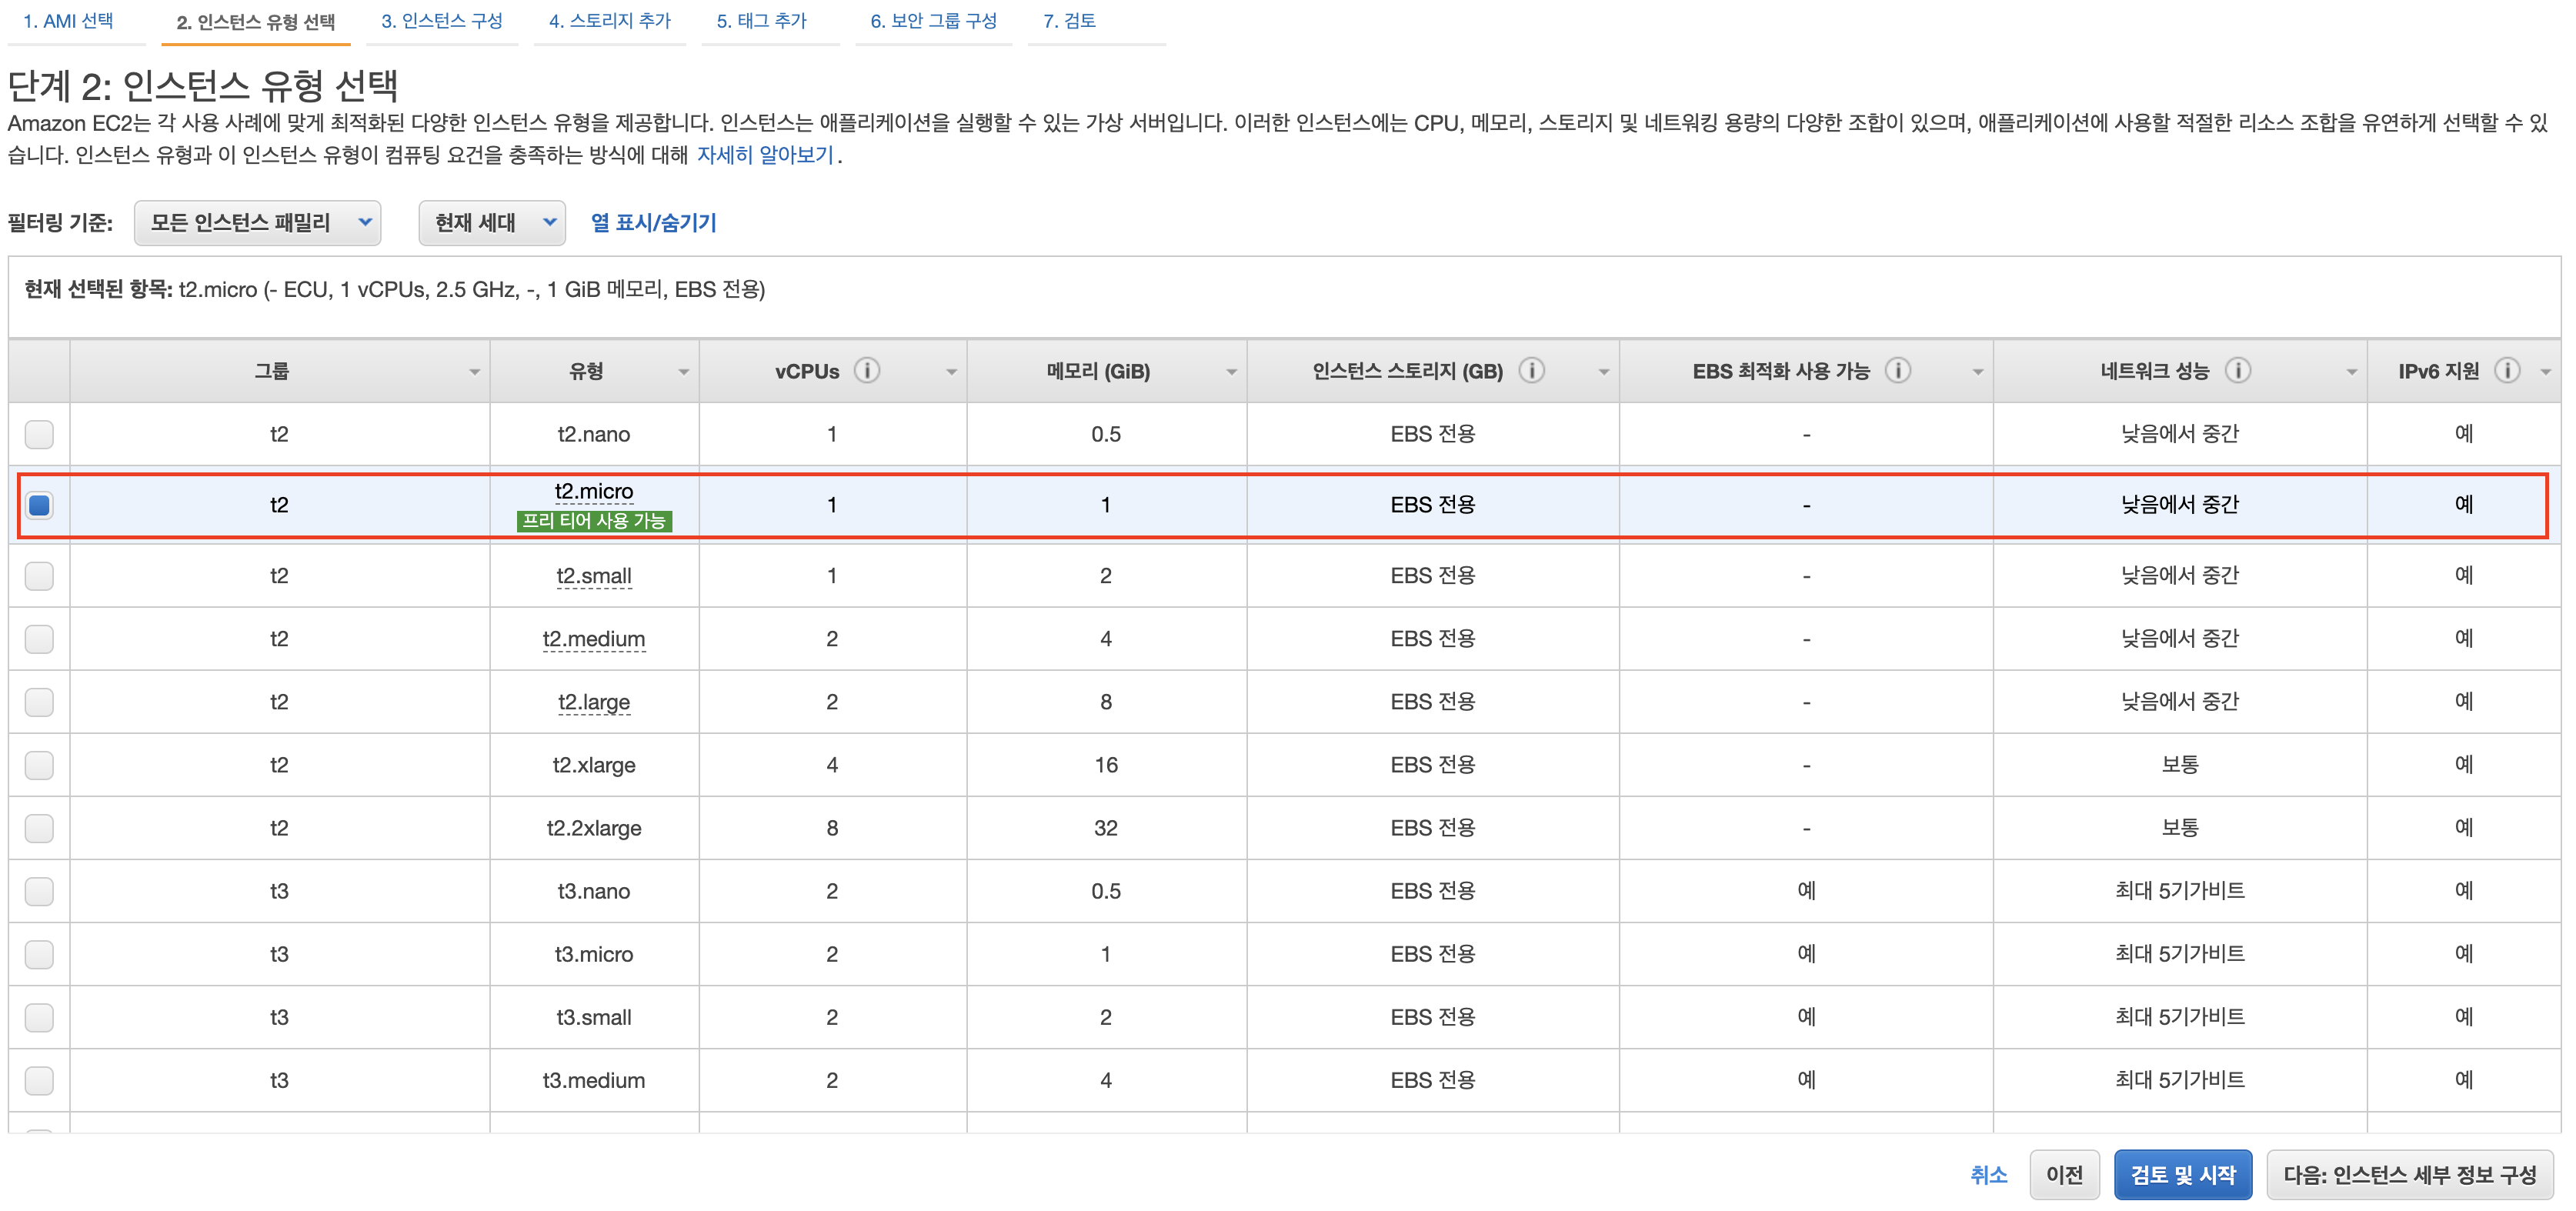Click info icon beside 인스턴스 스토리지 (GB)
Image resolution: width=2576 pixels, height=1211 pixels.
pyautogui.click(x=1531, y=371)
